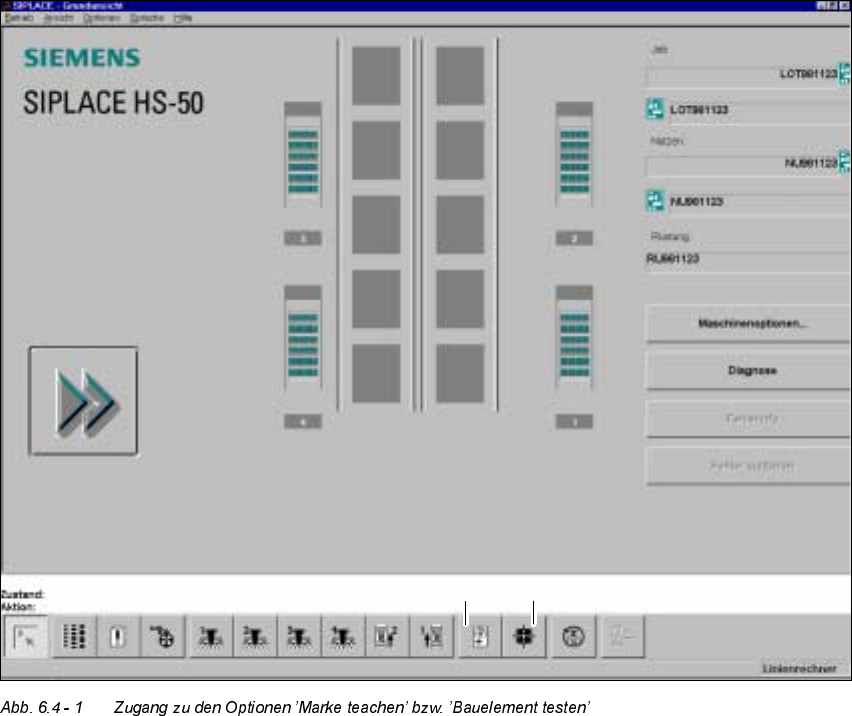Viewport: 852px width, 716px height.
Task: Click the round clock-like toolbar icon
Action: tap(573, 636)
